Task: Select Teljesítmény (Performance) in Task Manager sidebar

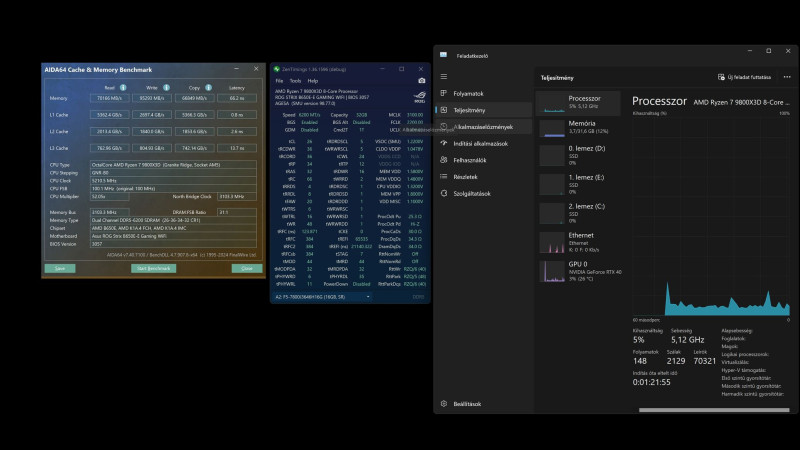Action: pos(484,110)
